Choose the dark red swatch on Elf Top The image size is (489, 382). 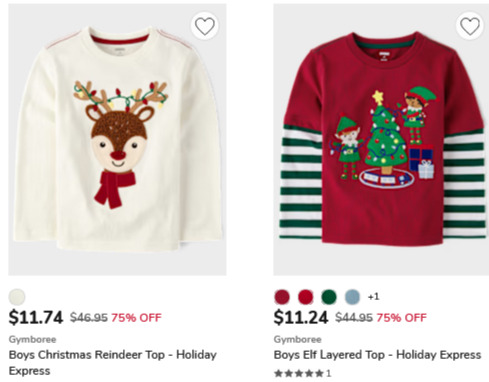(x=282, y=297)
